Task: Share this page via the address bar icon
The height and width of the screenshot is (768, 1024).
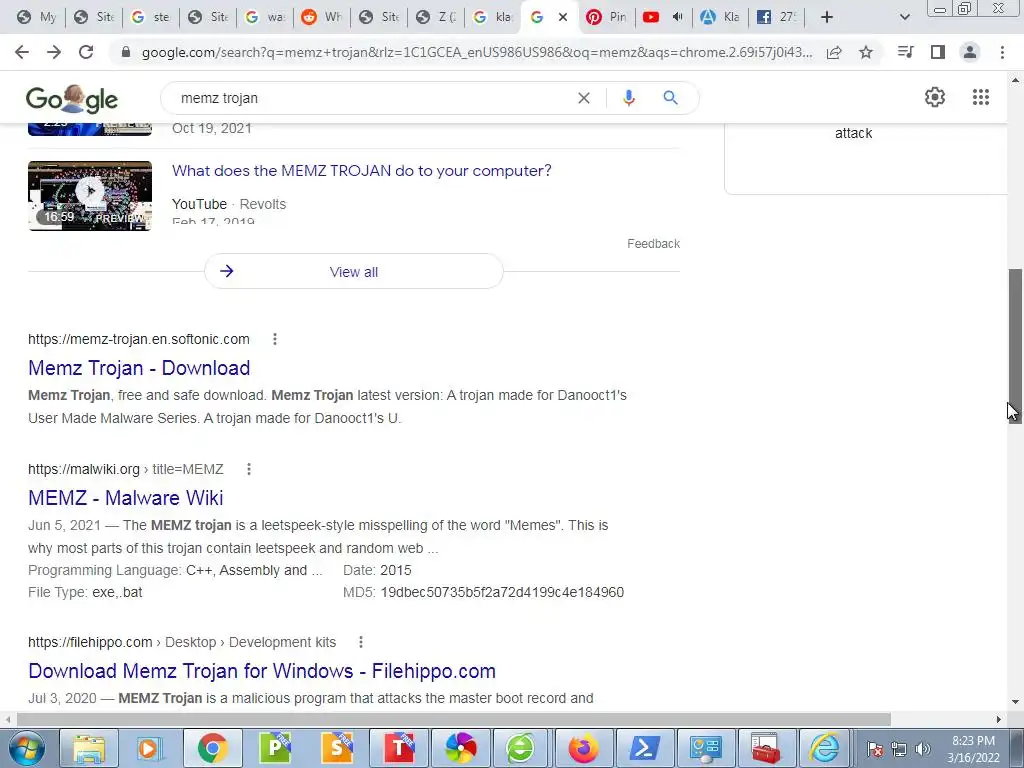Action: pos(834,52)
